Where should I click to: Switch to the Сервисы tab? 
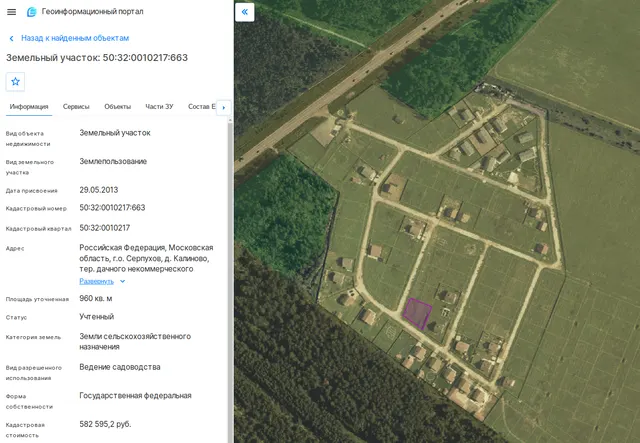(76, 107)
